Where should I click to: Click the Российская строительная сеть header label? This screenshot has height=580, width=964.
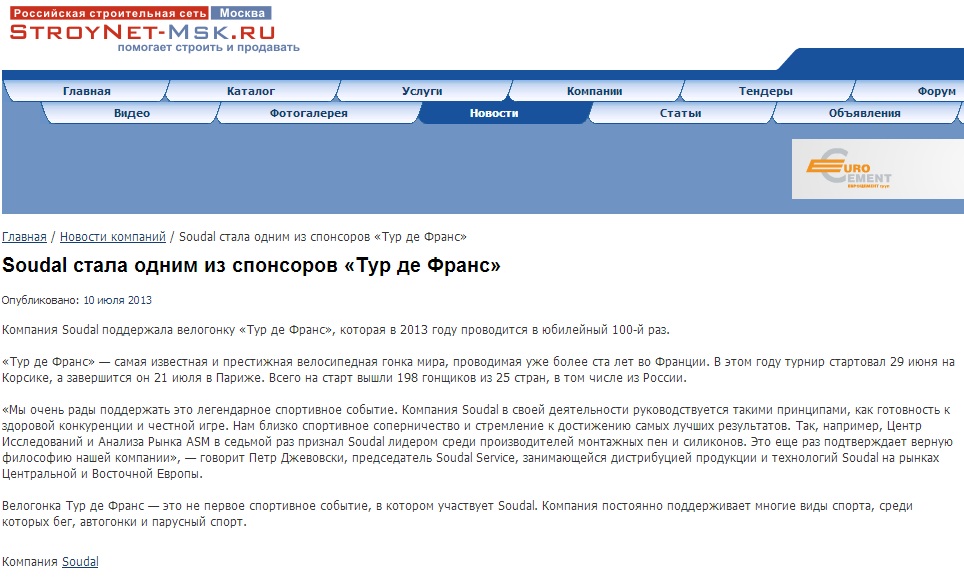point(109,13)
